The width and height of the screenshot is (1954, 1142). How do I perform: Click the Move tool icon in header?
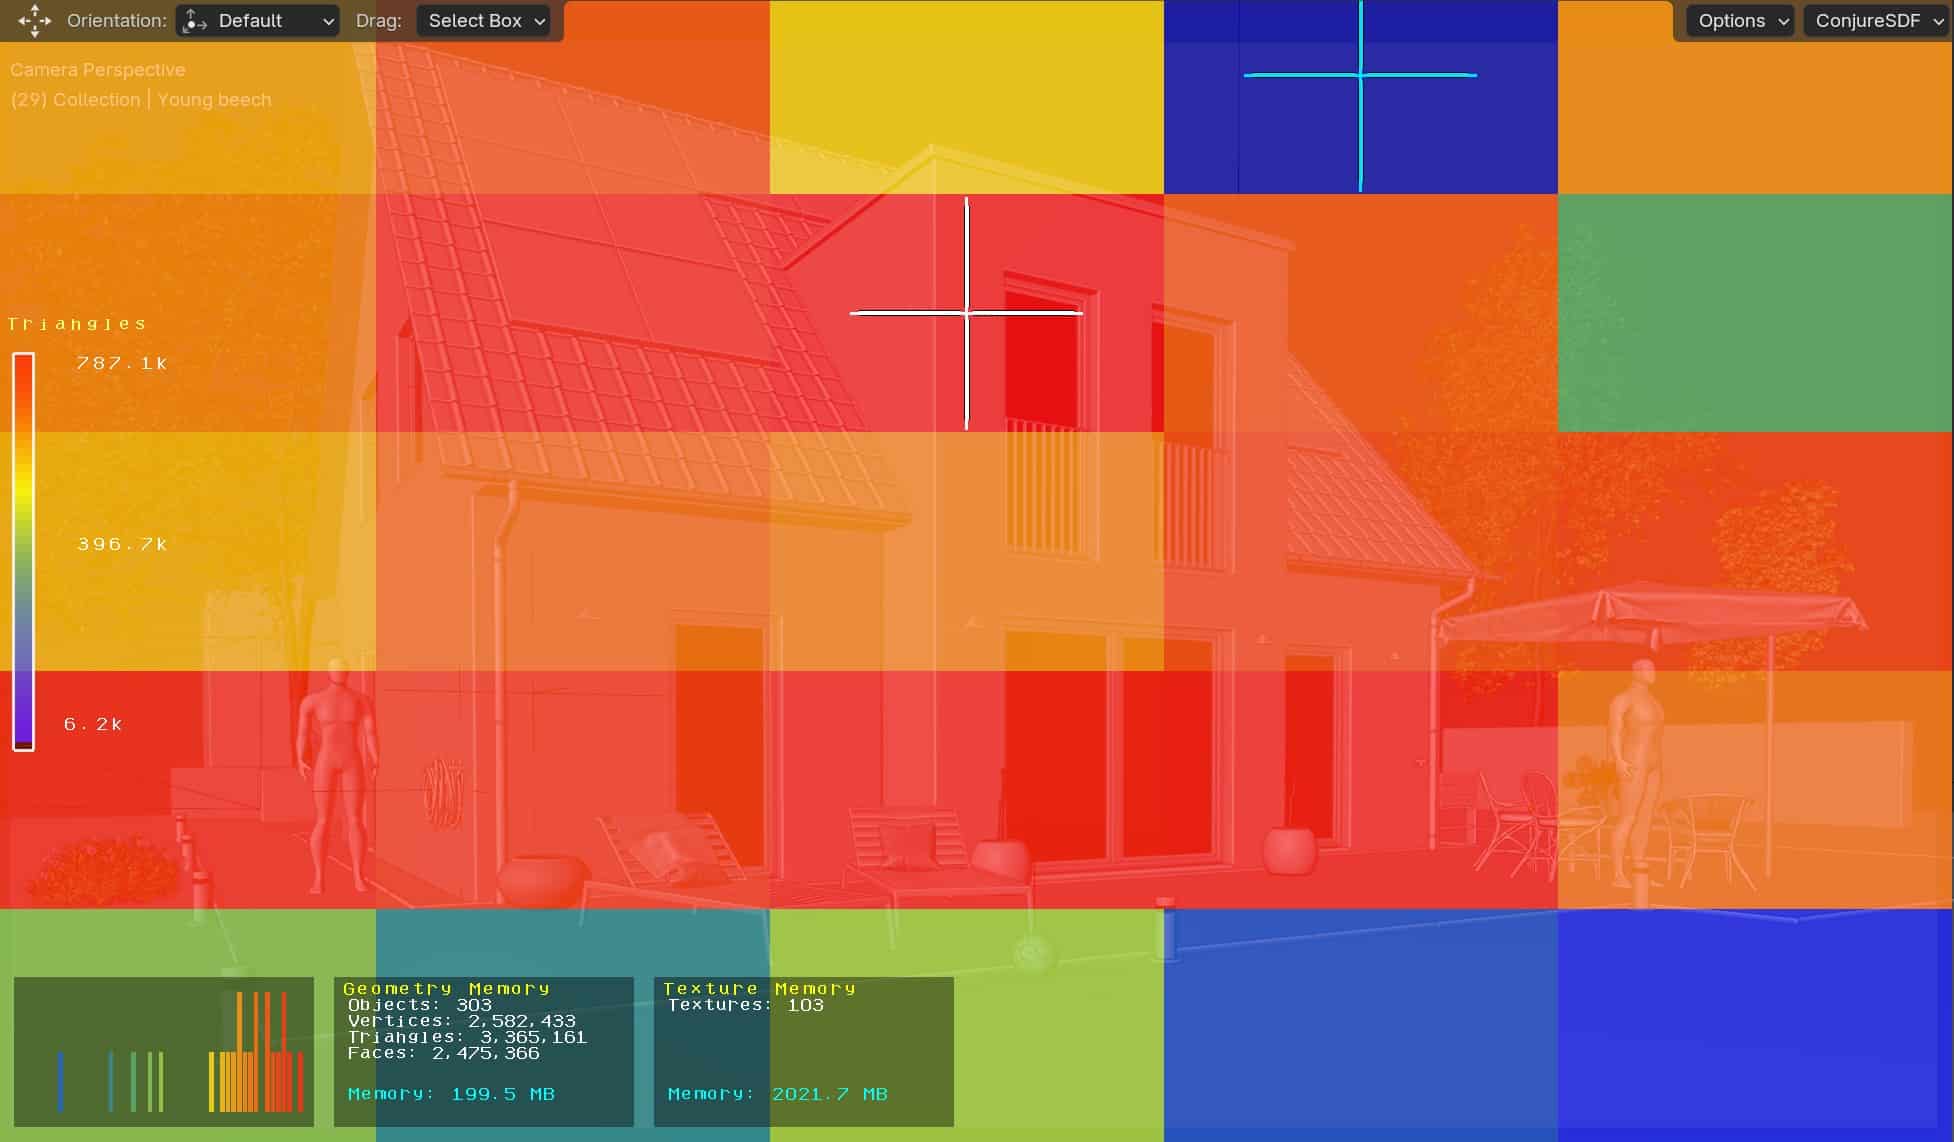tap(34, 20)
